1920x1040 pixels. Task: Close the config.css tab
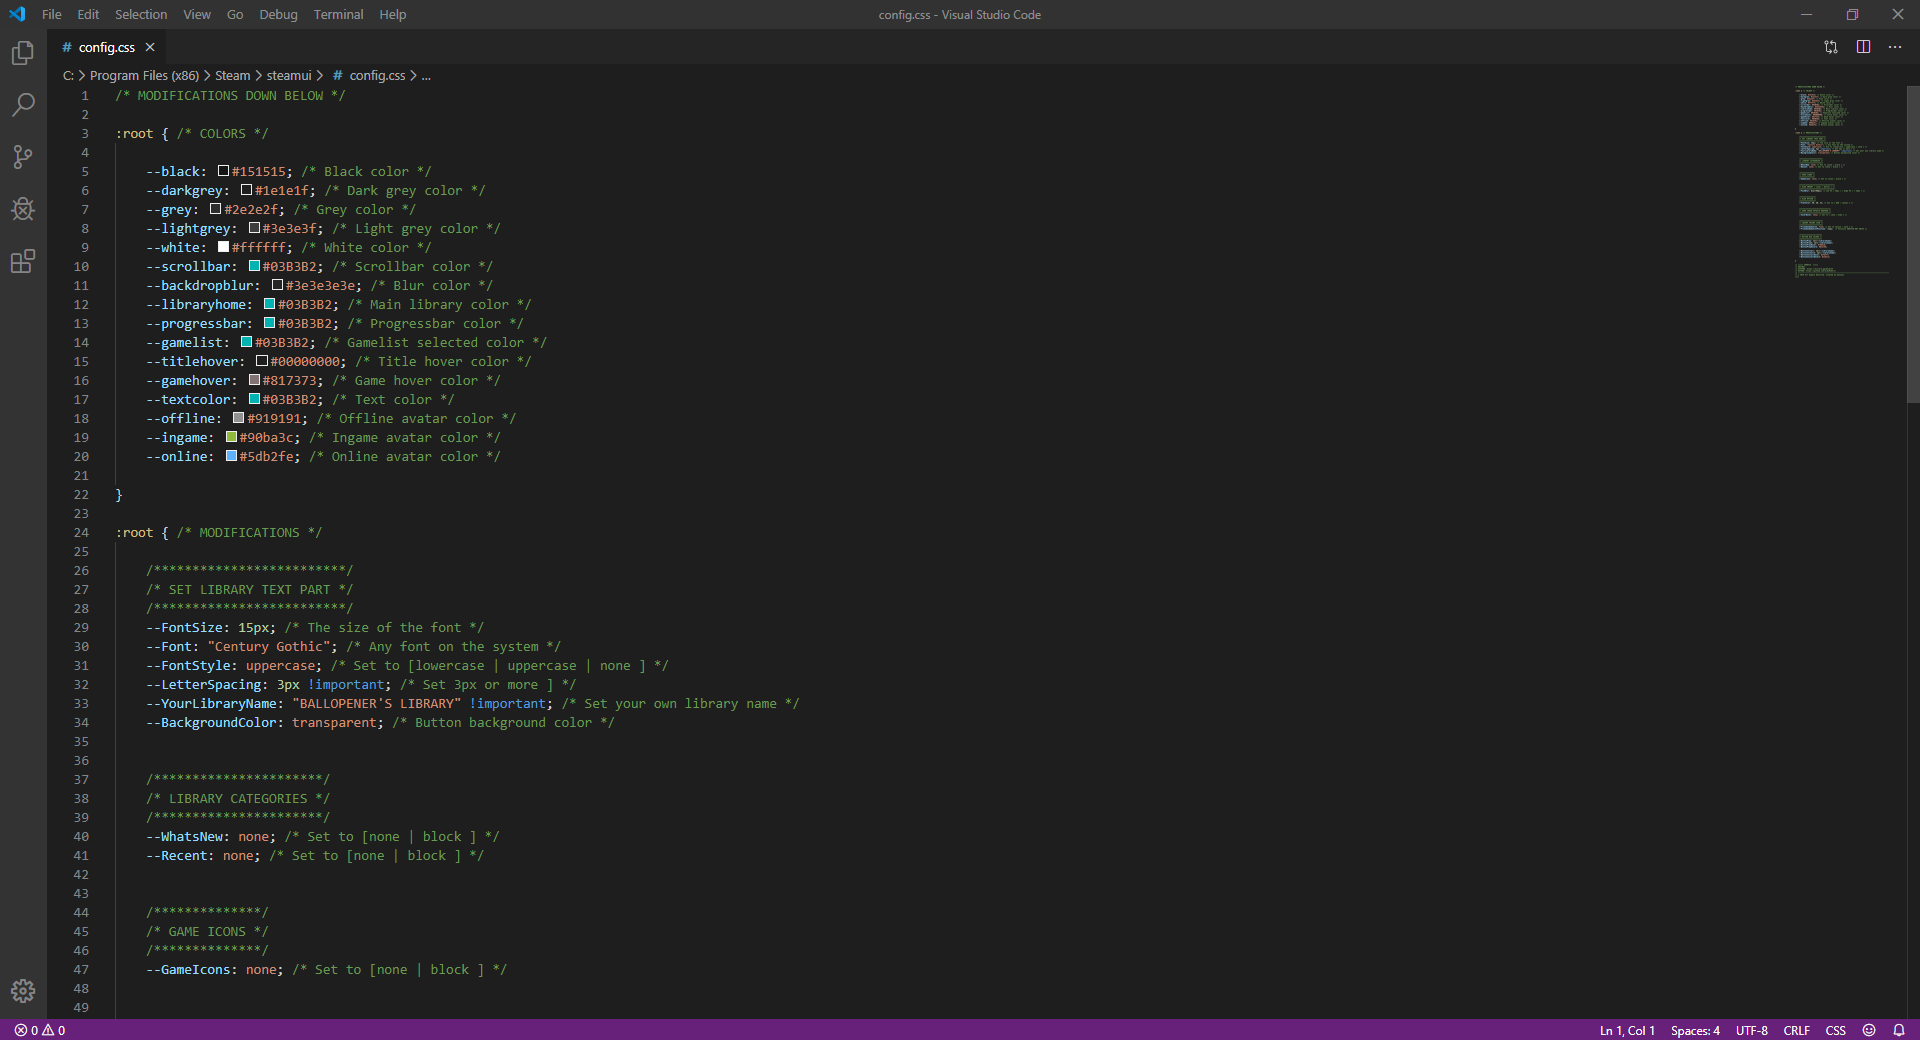click(150, 47)
